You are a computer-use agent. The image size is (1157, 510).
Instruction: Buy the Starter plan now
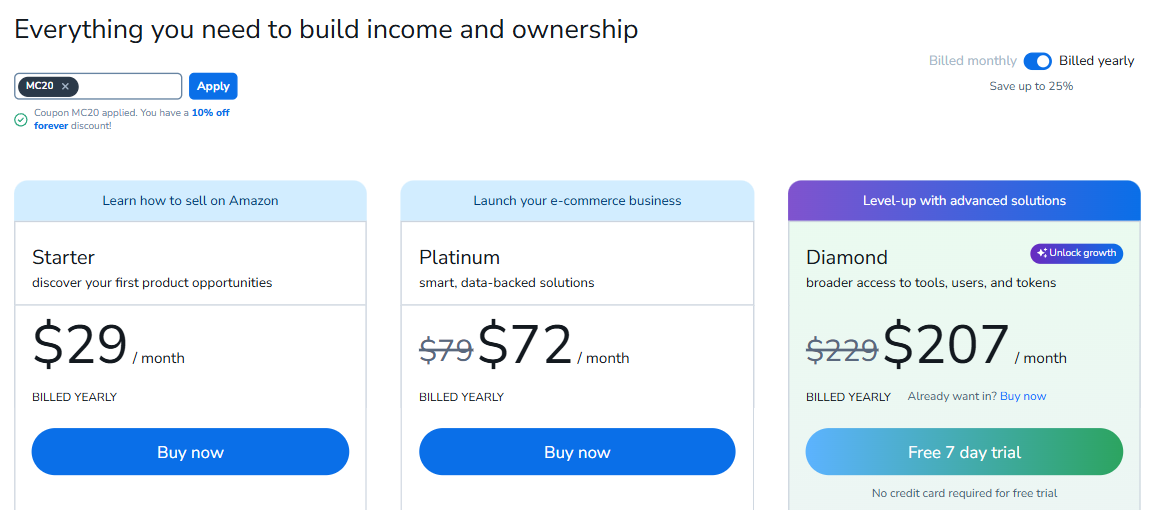(190, 452)
